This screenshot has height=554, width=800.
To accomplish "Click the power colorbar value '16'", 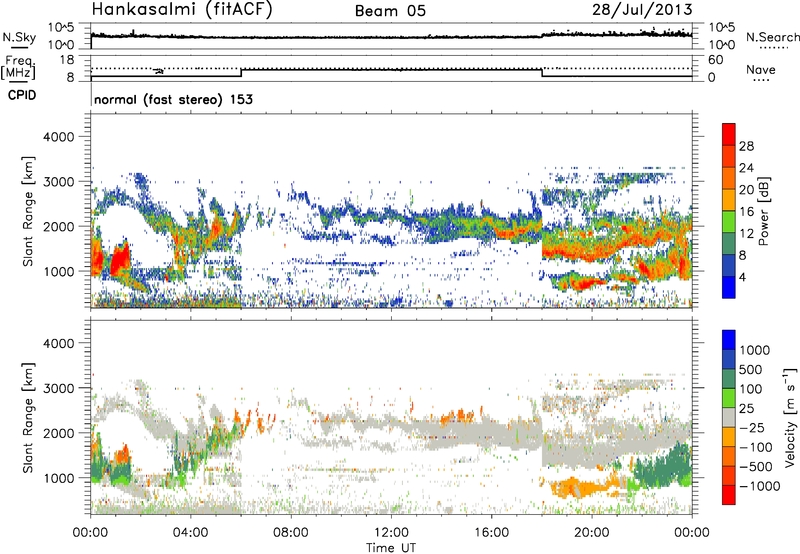I will 746,212.
